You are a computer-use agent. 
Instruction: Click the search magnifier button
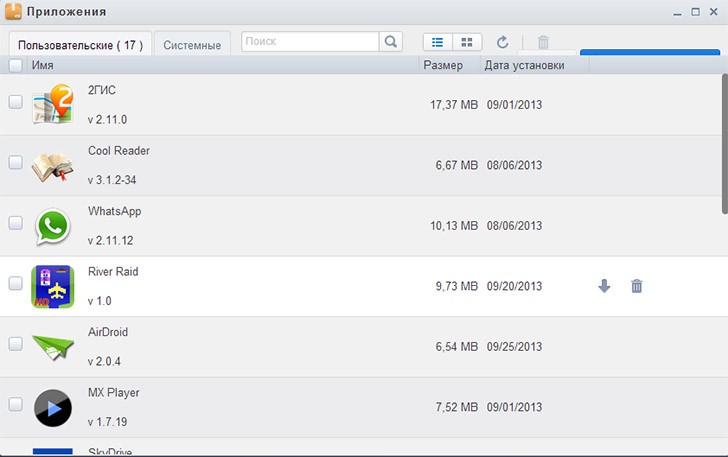(390, 42)
